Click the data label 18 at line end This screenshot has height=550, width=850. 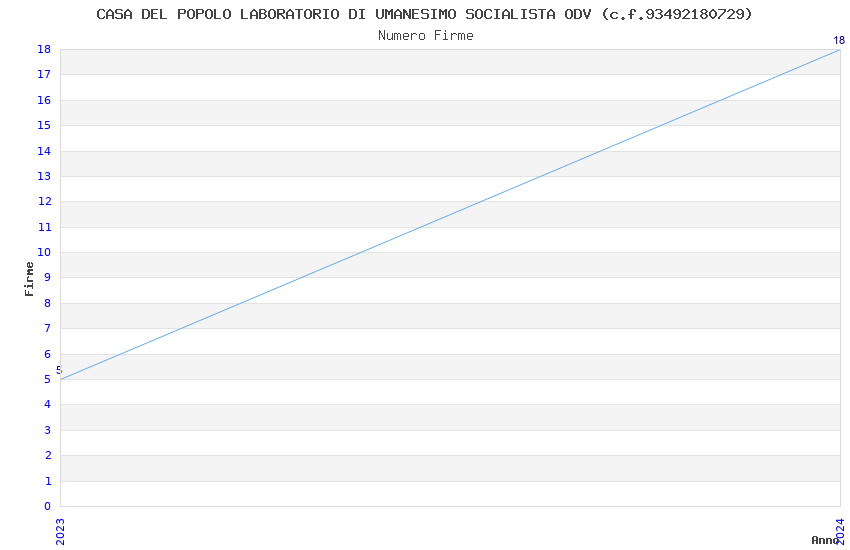pyautogui.click(x=839, y=40)
